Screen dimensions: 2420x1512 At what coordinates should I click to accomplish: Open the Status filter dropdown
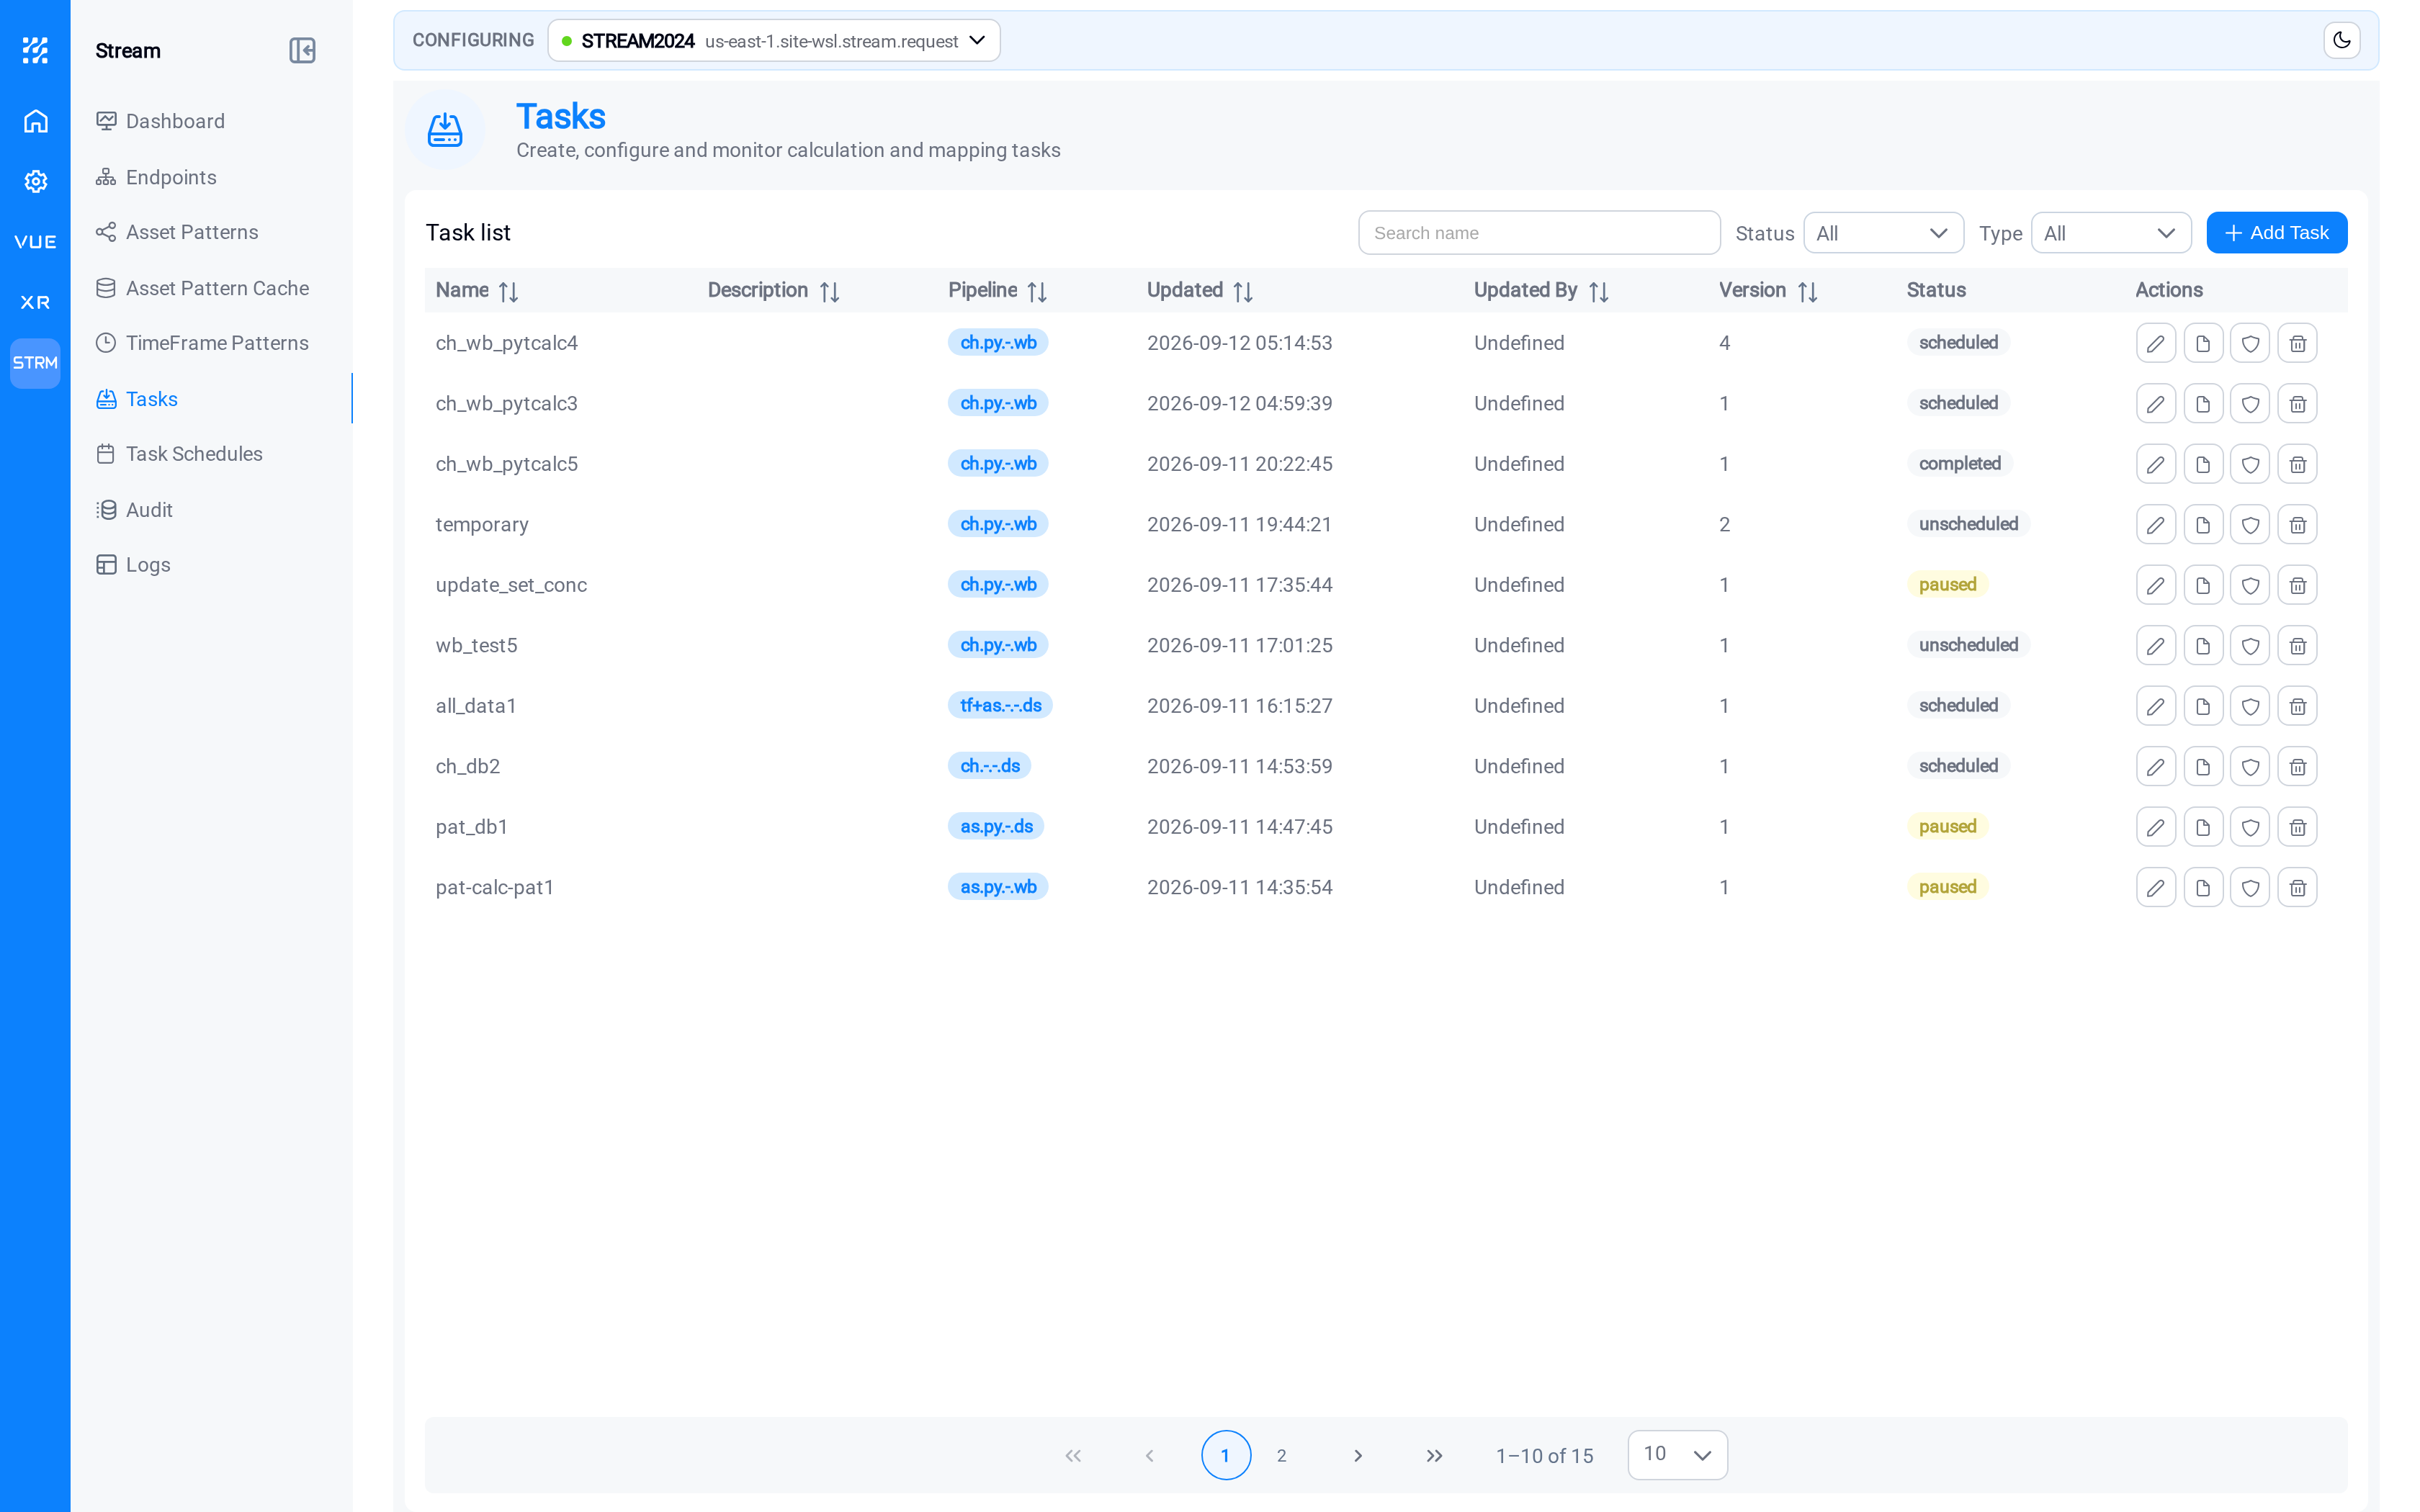pos(1883,233)
